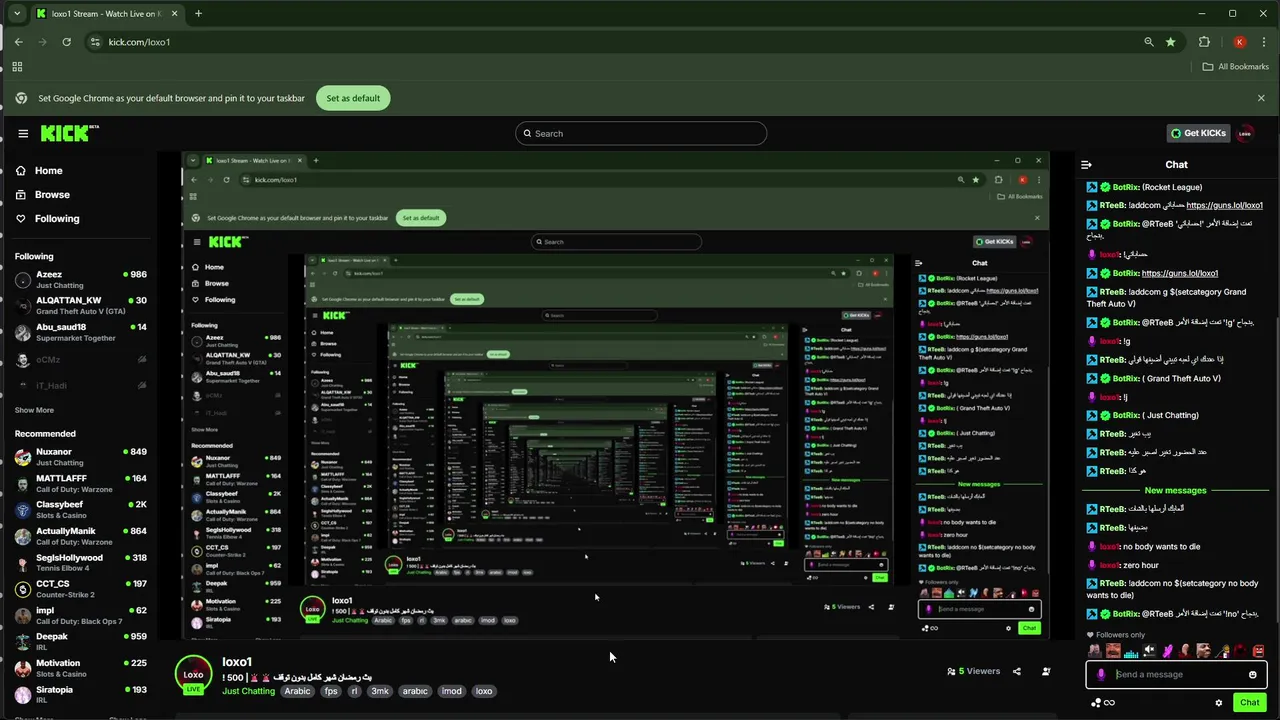Open Azeez channel in Following list
1280x720 pixels.
coord(80,279)
